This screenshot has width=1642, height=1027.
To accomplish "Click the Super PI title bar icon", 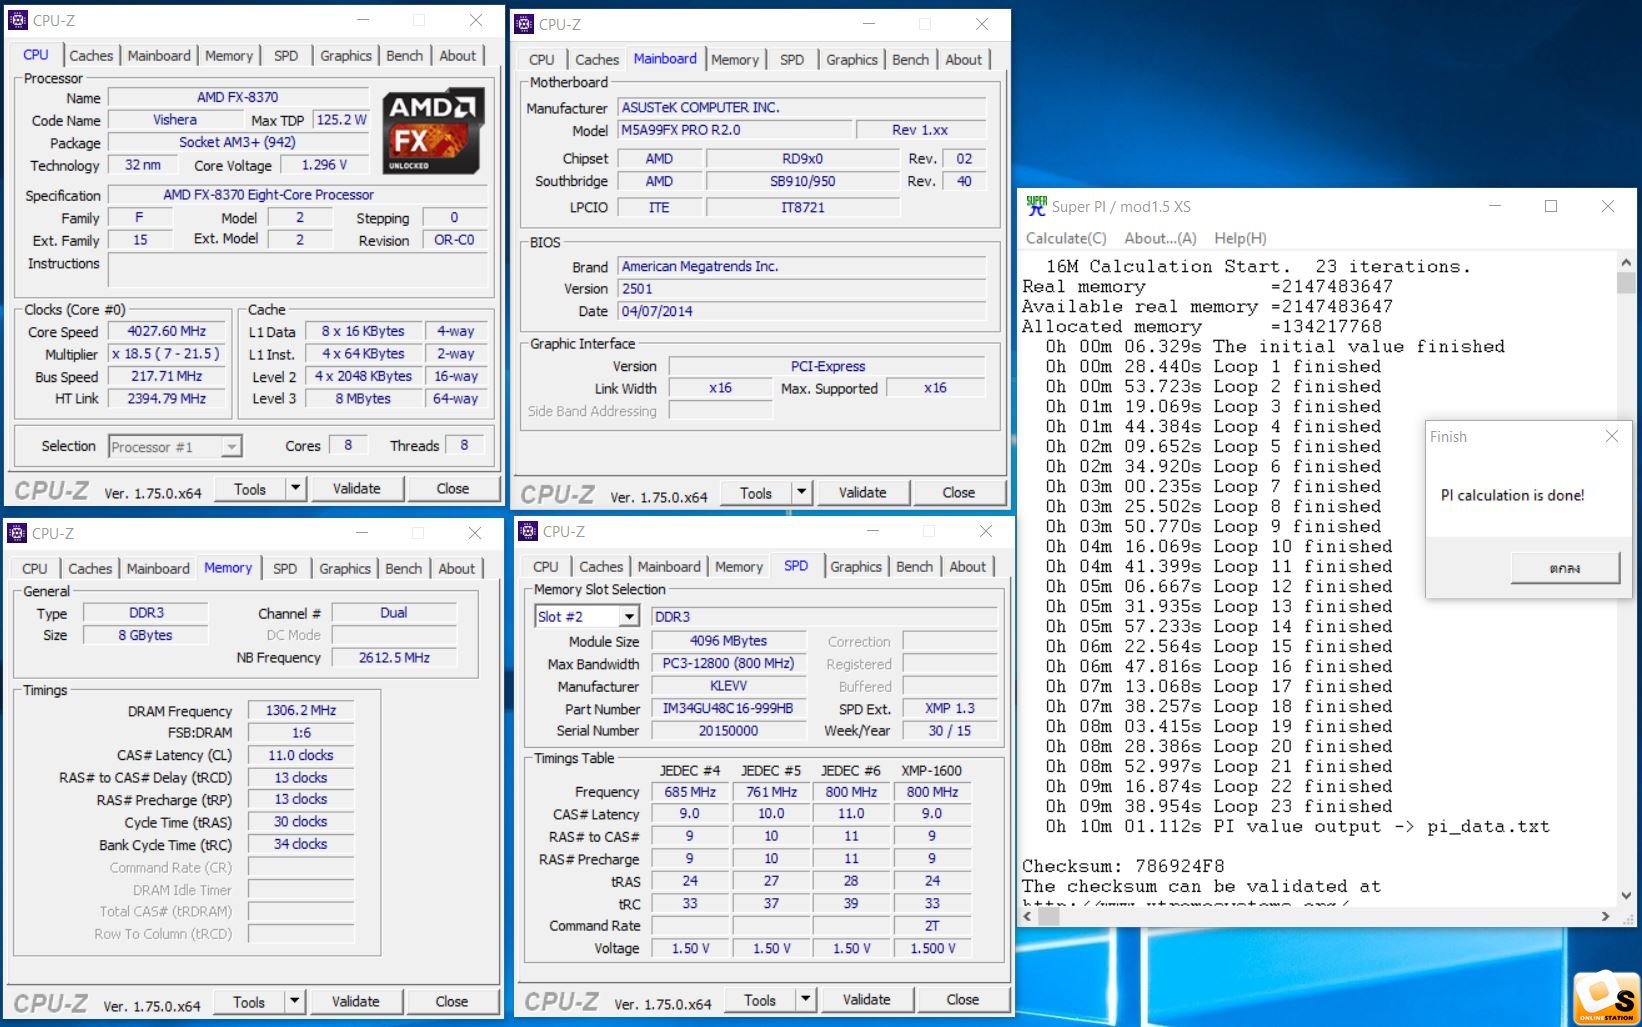I will click(x=1036, y=206).
